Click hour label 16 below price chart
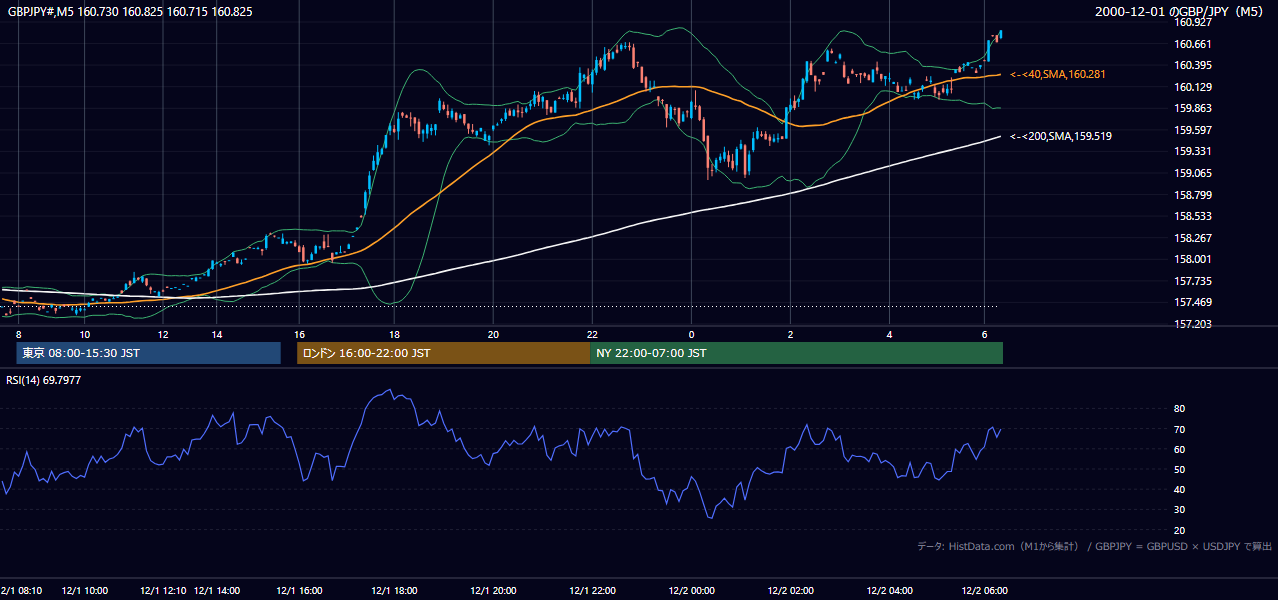Screen dimensions: 1278x600 point(299,334)
